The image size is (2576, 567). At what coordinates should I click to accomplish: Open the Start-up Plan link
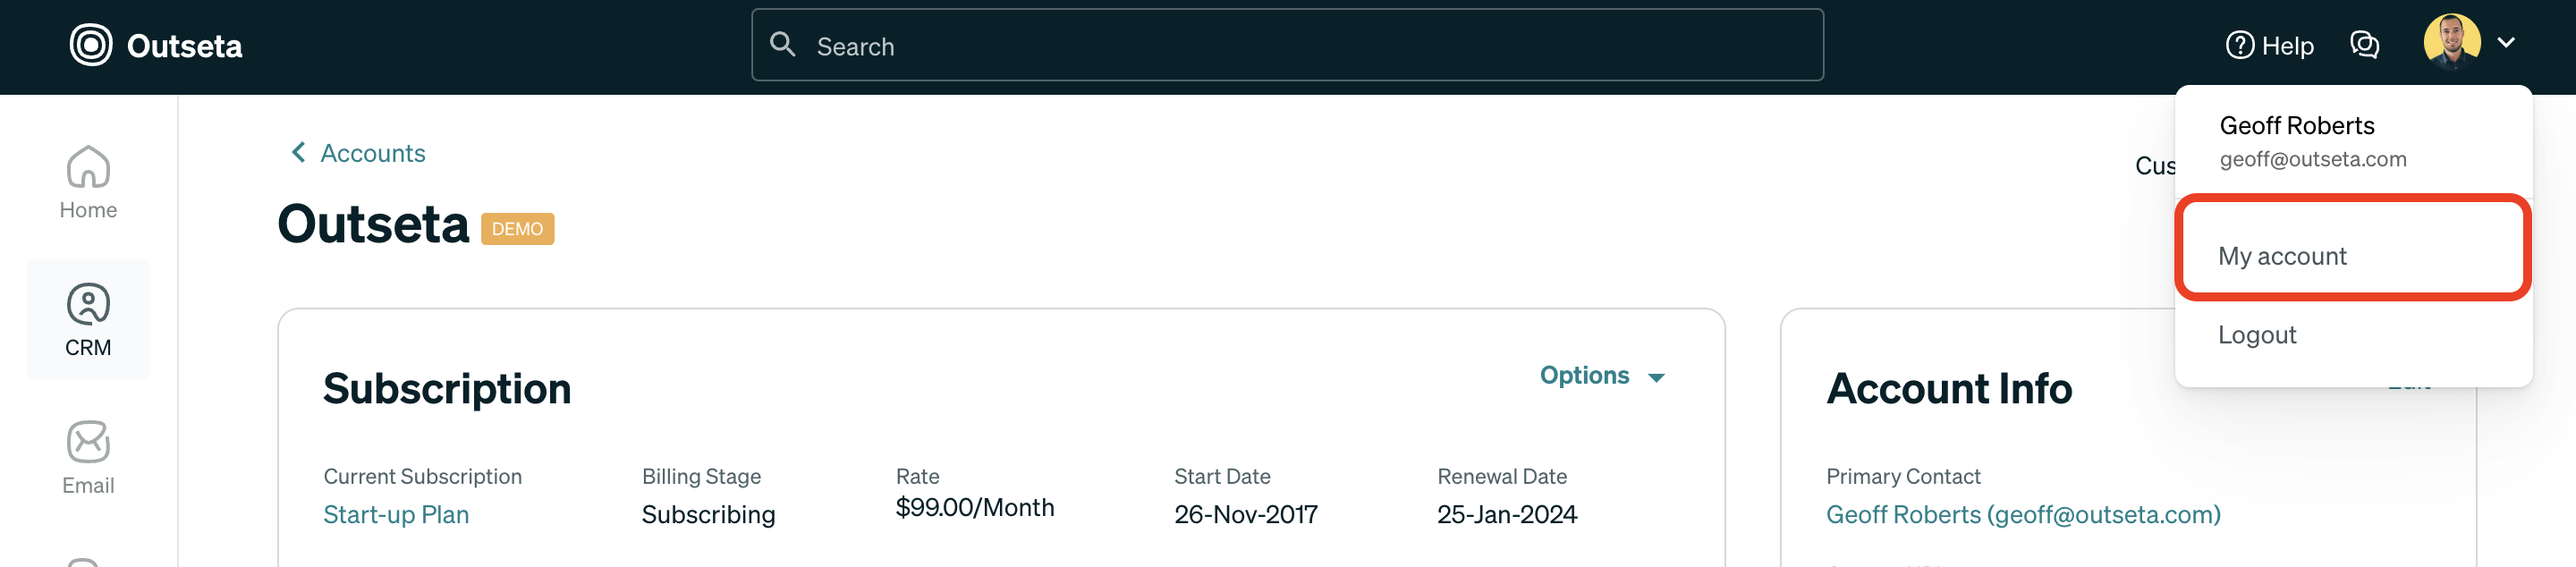(396, 514)
